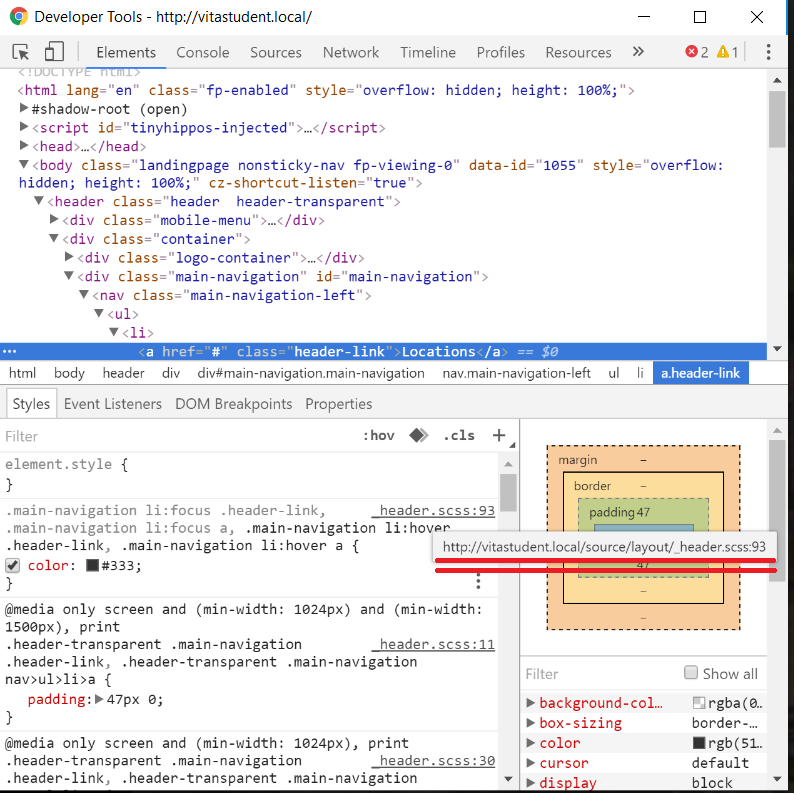Select a.header-link breadcrumb
The width and height of the screenshot is (795, 794).
[700, 373]
